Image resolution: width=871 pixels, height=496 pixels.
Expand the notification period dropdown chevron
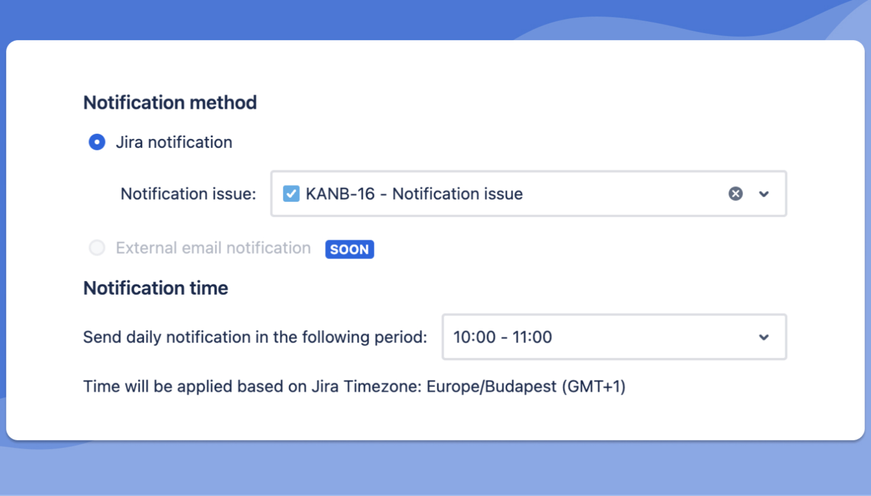tap(764, 337)
